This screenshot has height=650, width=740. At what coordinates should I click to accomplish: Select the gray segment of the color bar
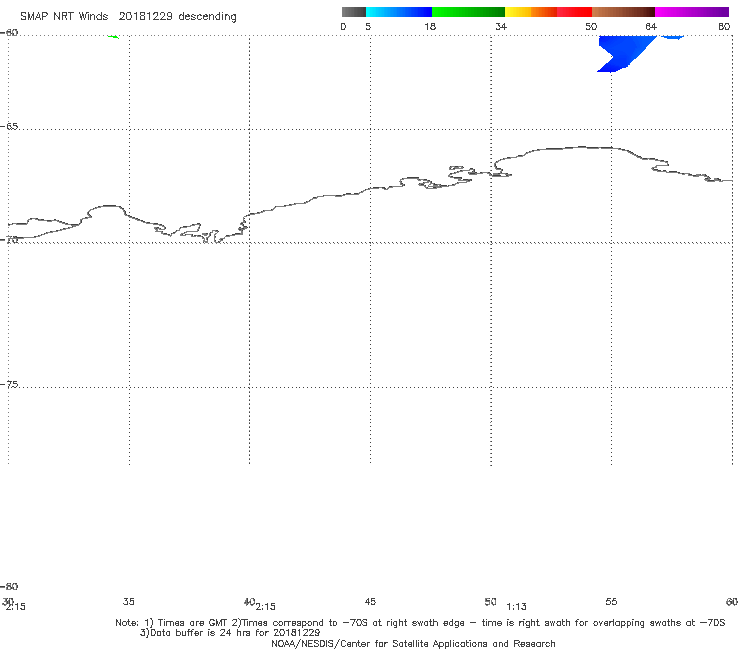tap(353, 12)
